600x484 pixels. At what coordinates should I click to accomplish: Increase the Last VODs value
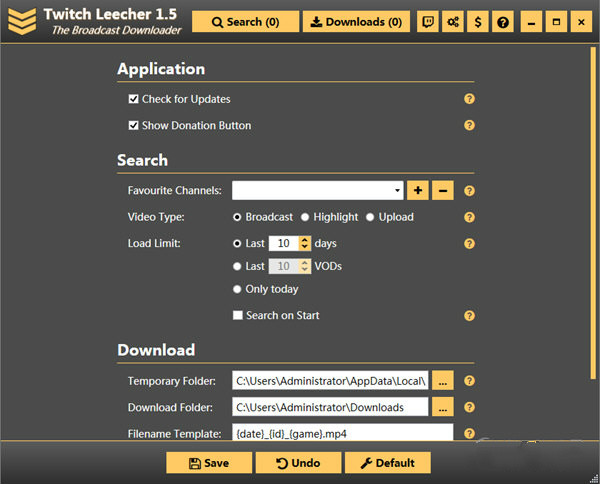point(305,263)
